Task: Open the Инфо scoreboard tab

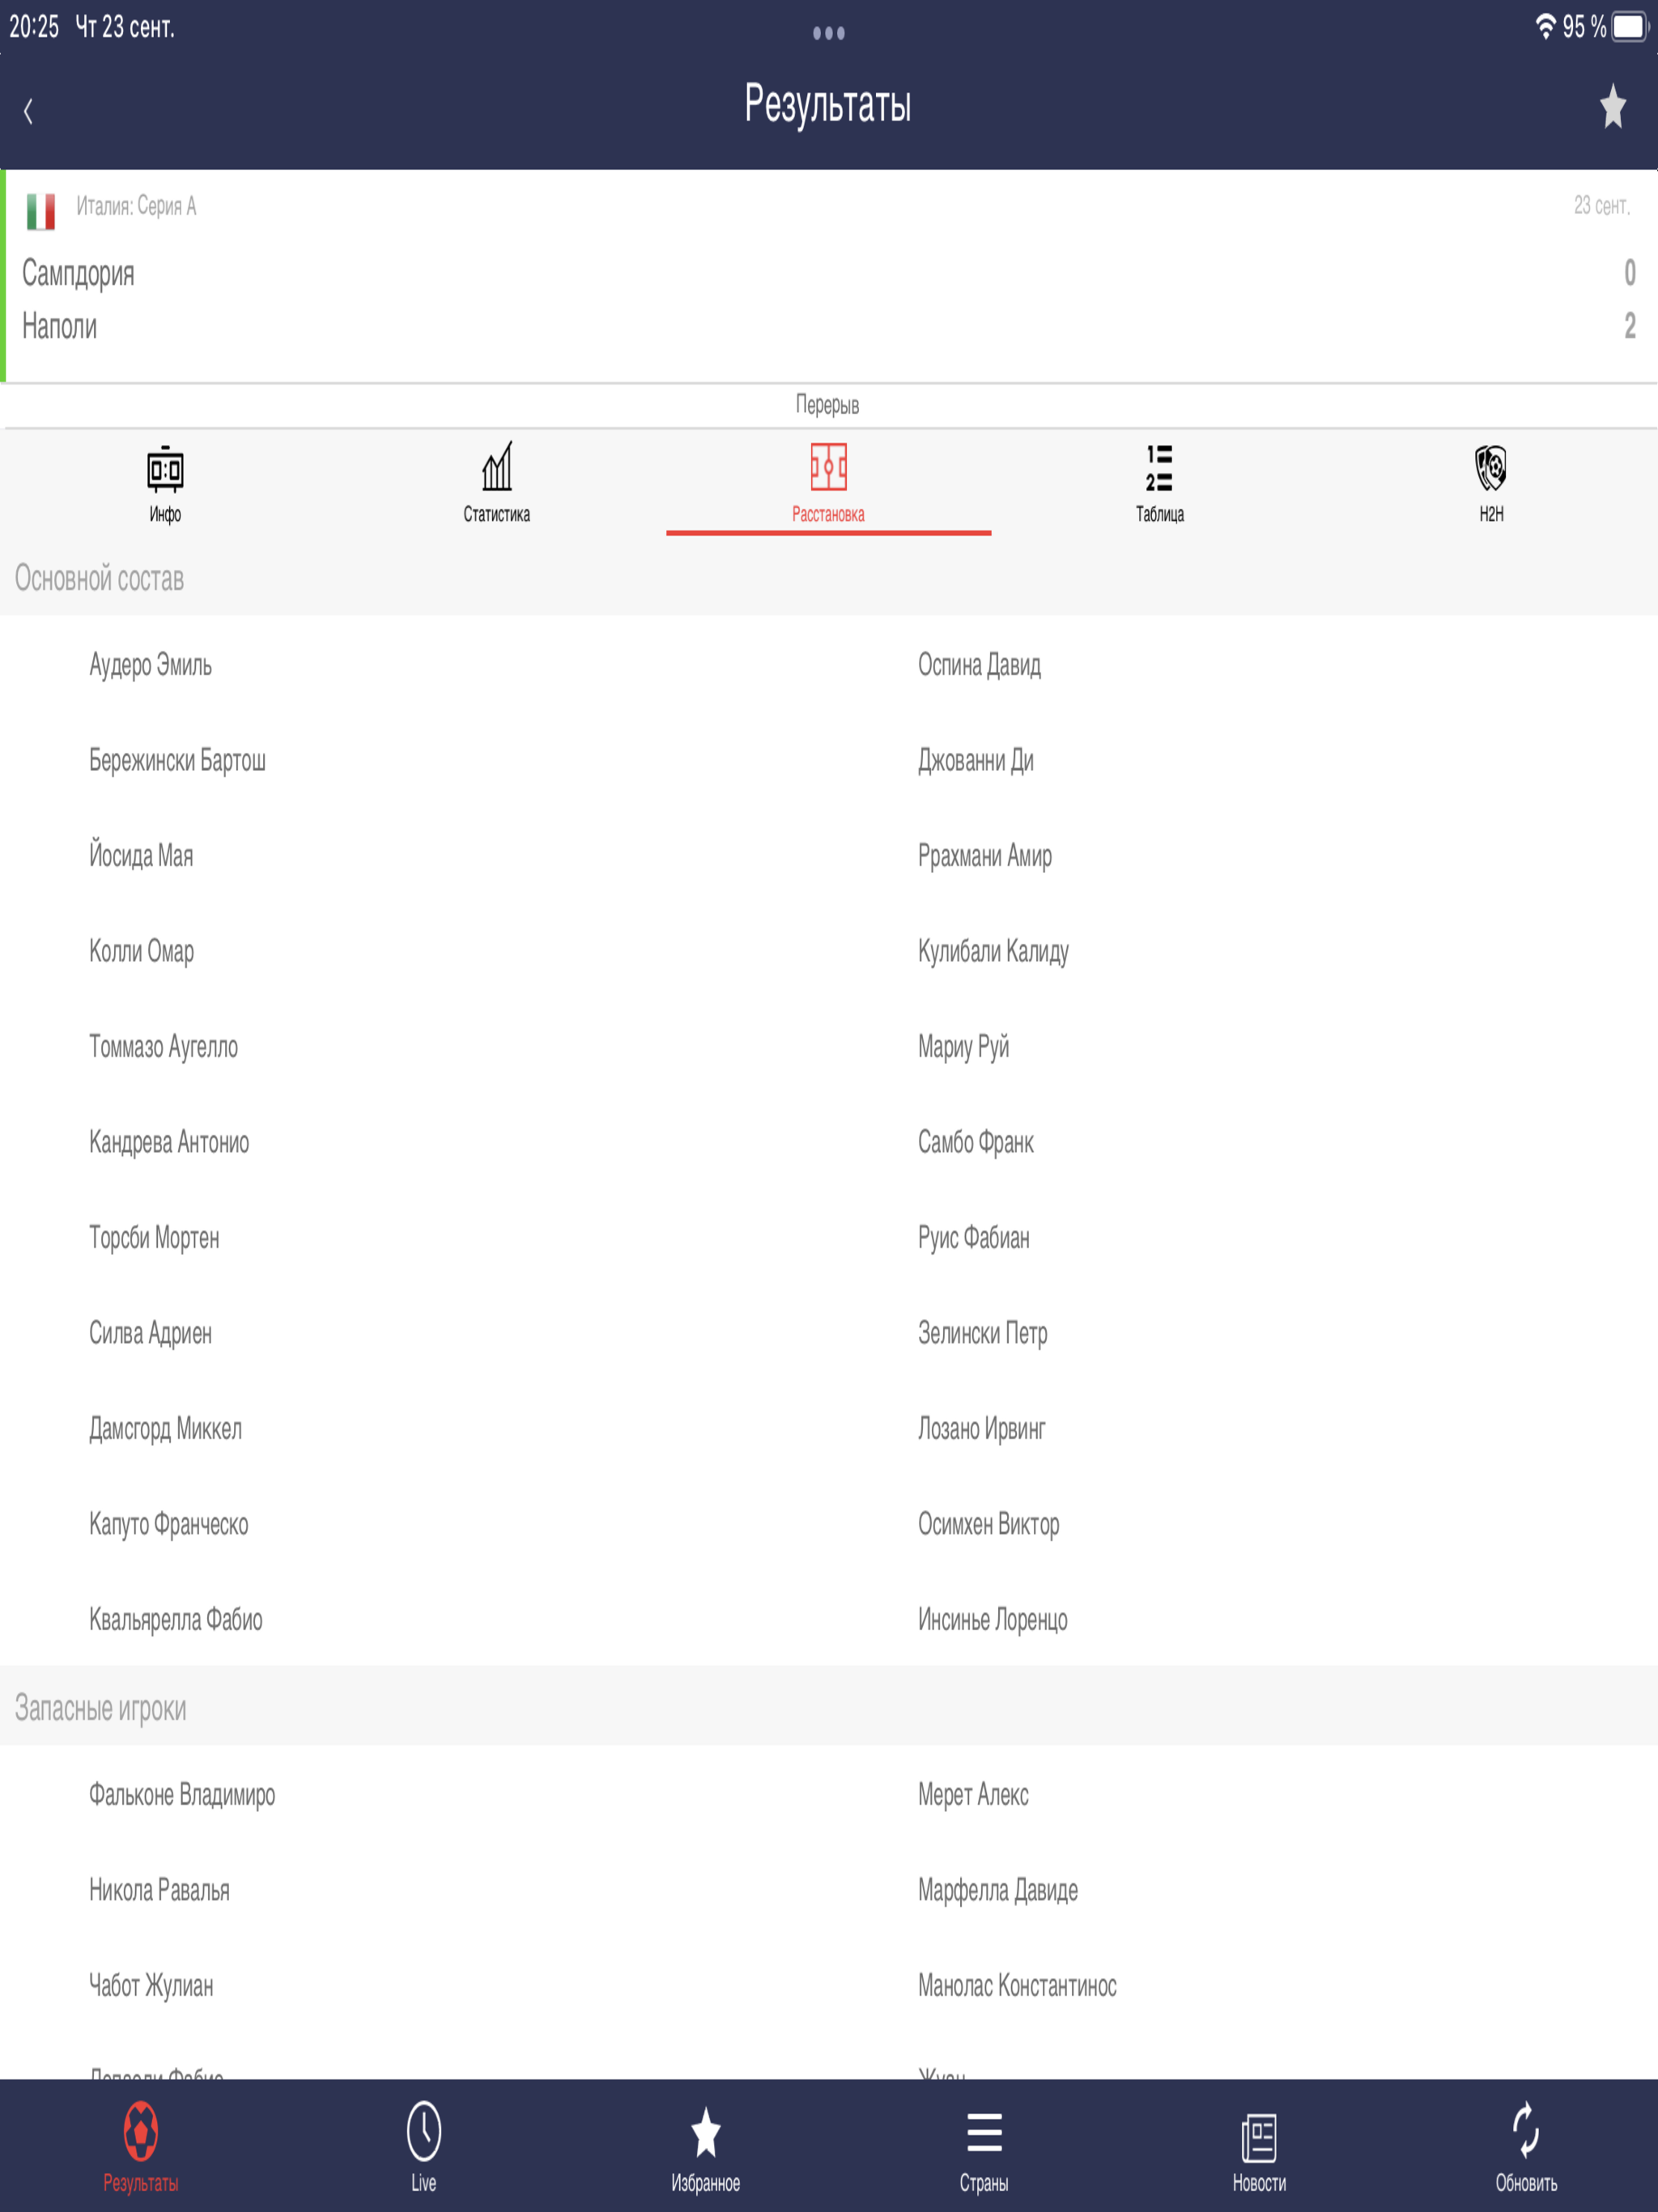Action: (165, 484)
